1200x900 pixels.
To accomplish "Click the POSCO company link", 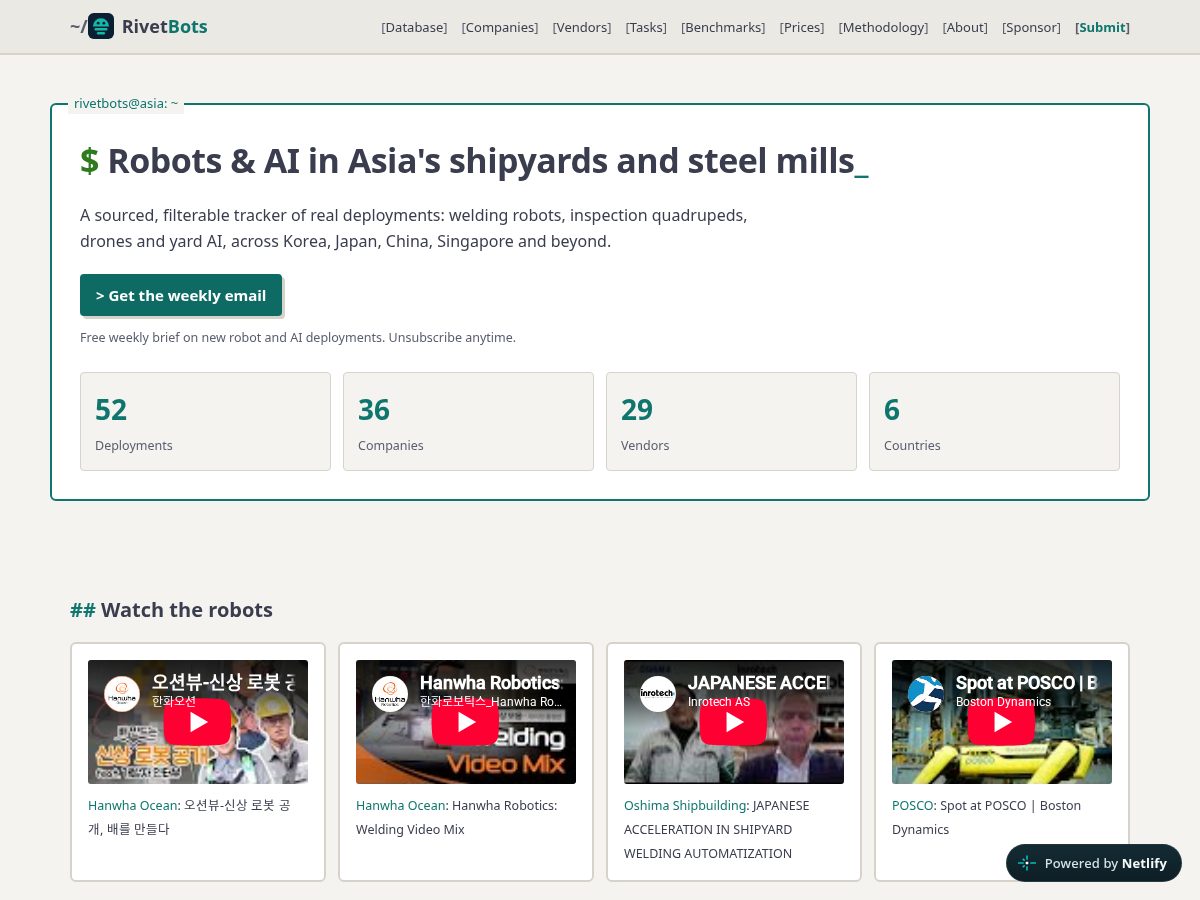I will click(x=913, y=805).
